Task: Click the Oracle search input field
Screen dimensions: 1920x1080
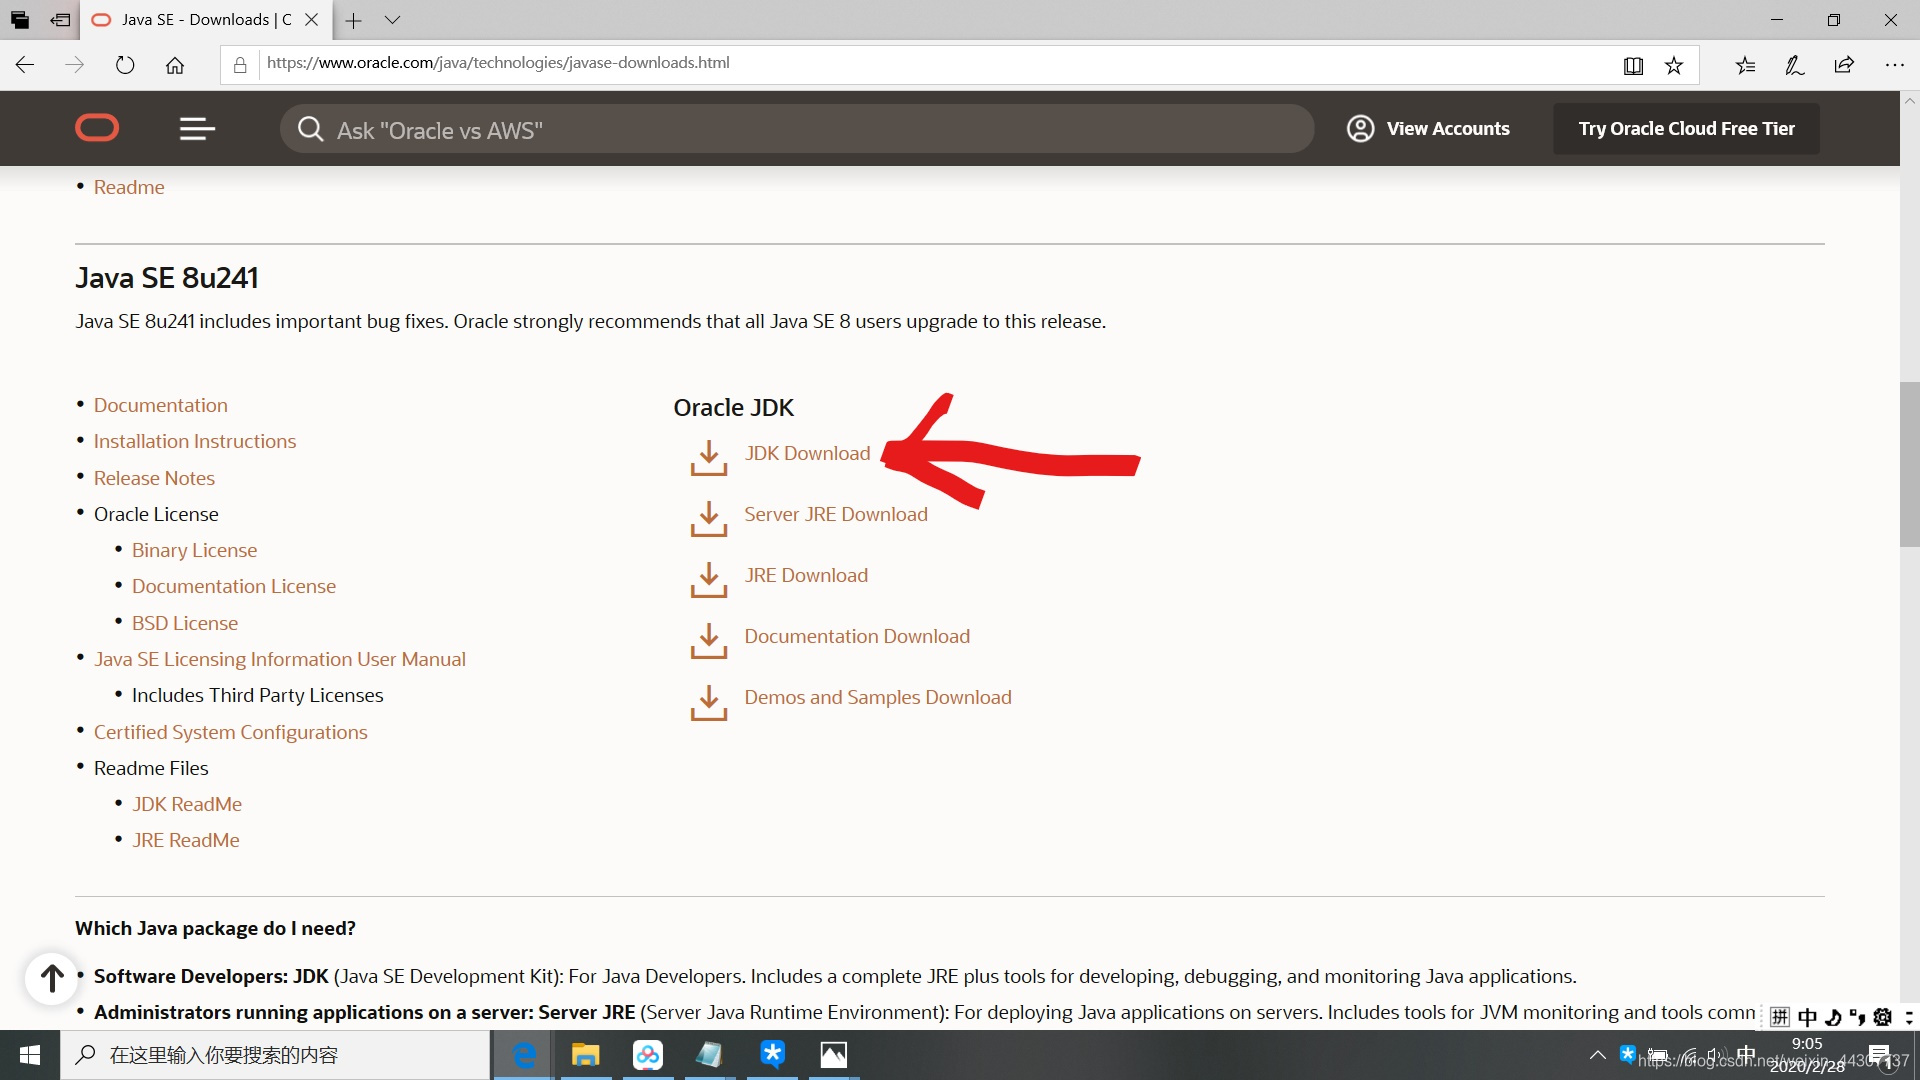Action: tap(797, 129)
